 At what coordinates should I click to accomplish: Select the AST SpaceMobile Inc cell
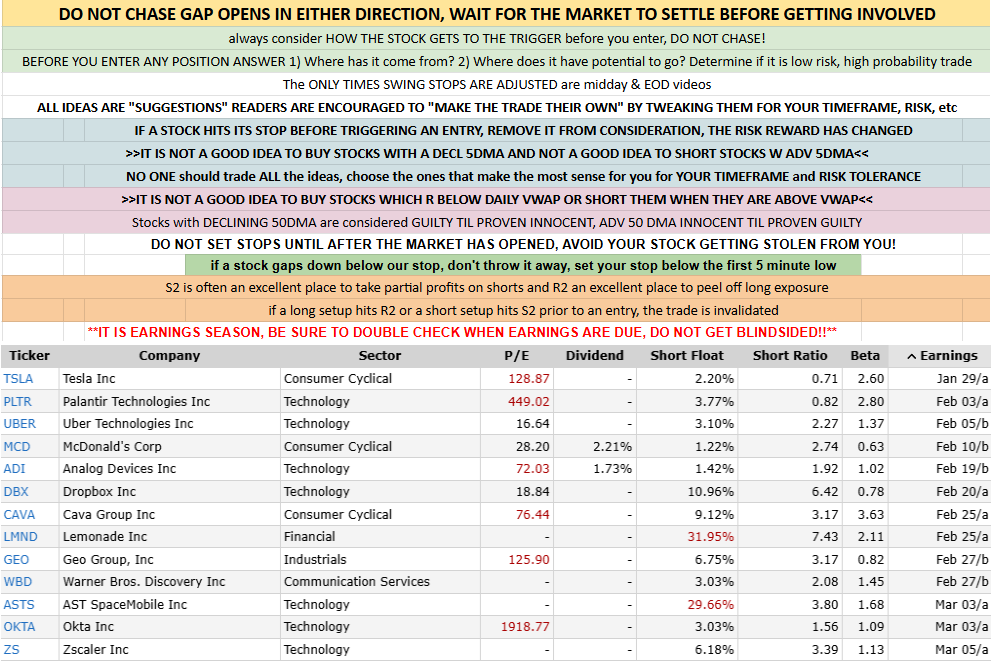pyautogui.click(x=169, y=604)
